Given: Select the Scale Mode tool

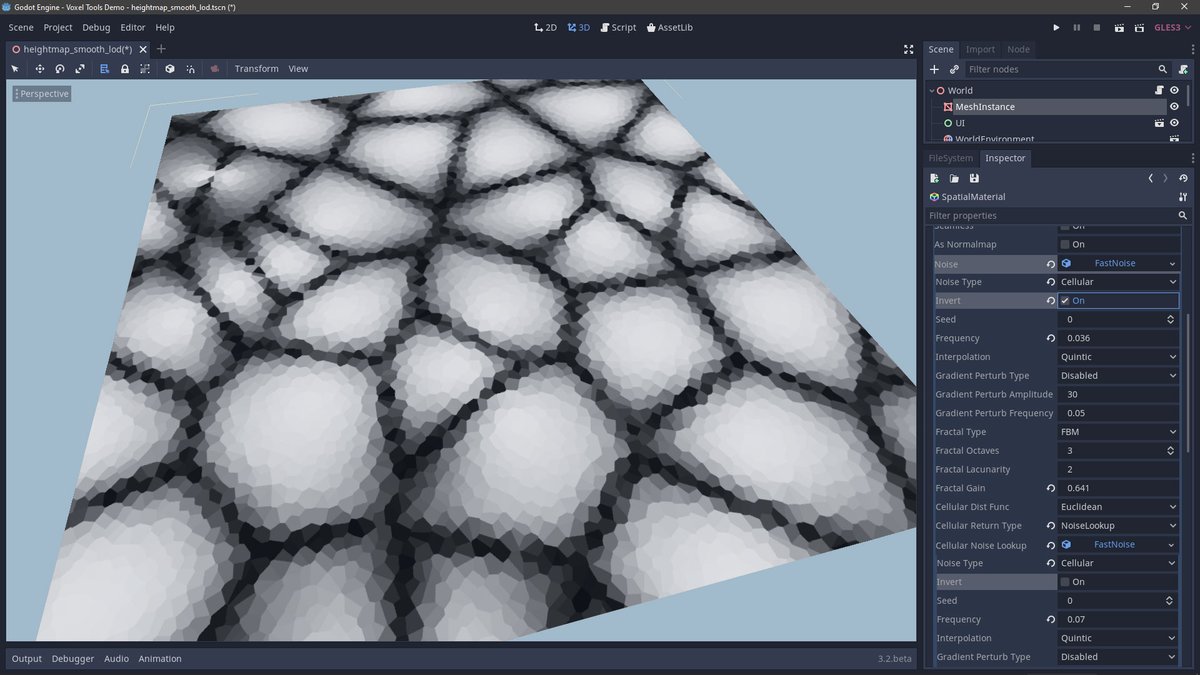Looking at the screenshot, I should (80, 69).
